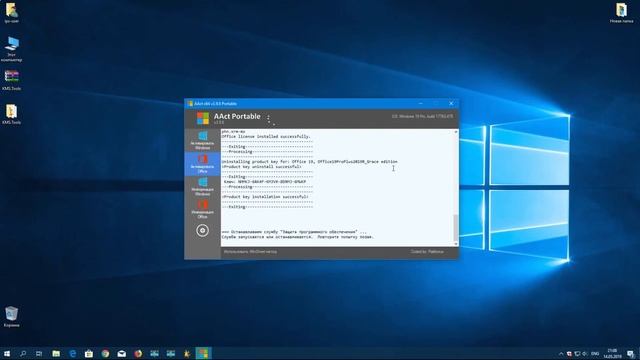Close the AAct Portable window
Viewport: 640px width, 360px height.
click(451, 104)
